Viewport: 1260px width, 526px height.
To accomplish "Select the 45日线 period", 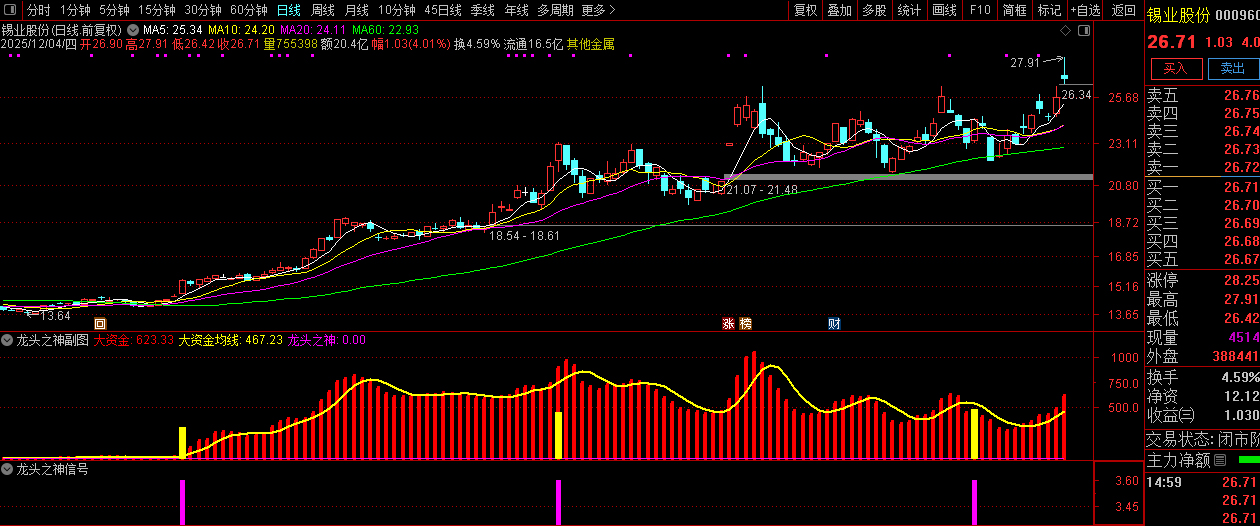I will coord(443,10).
